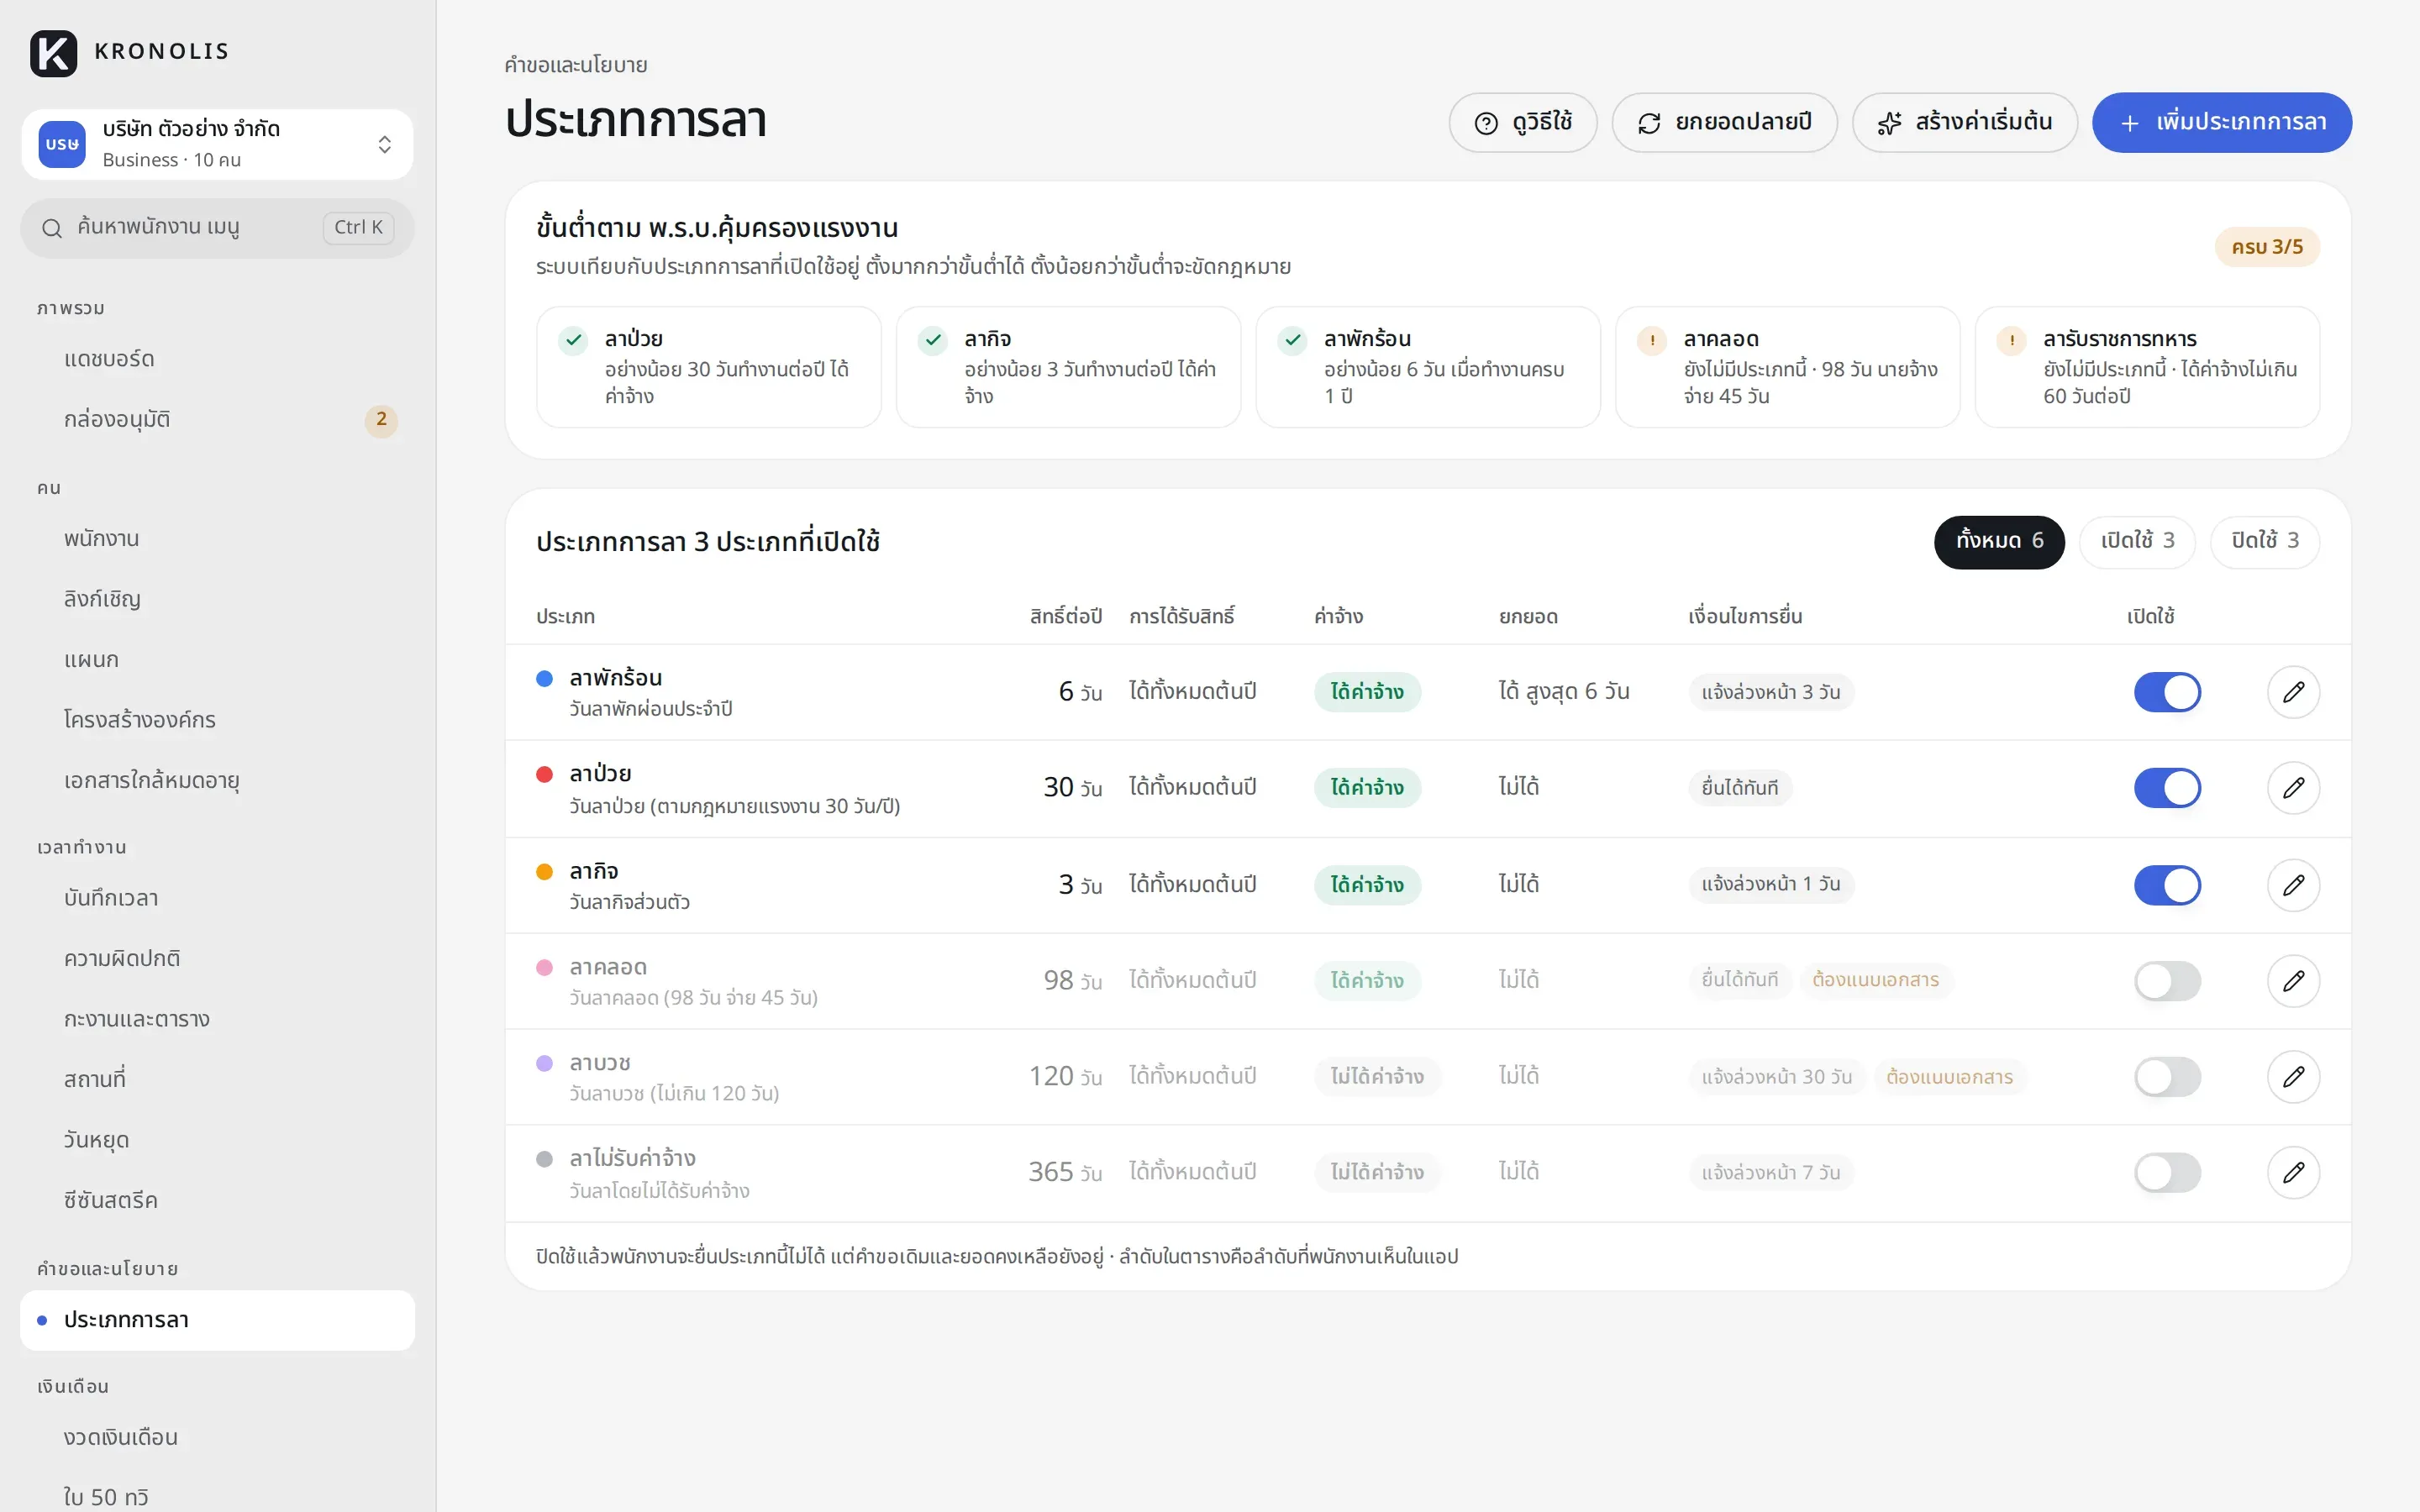Click the check icon on ลากิจ minimum card

[x=933, y=340]
